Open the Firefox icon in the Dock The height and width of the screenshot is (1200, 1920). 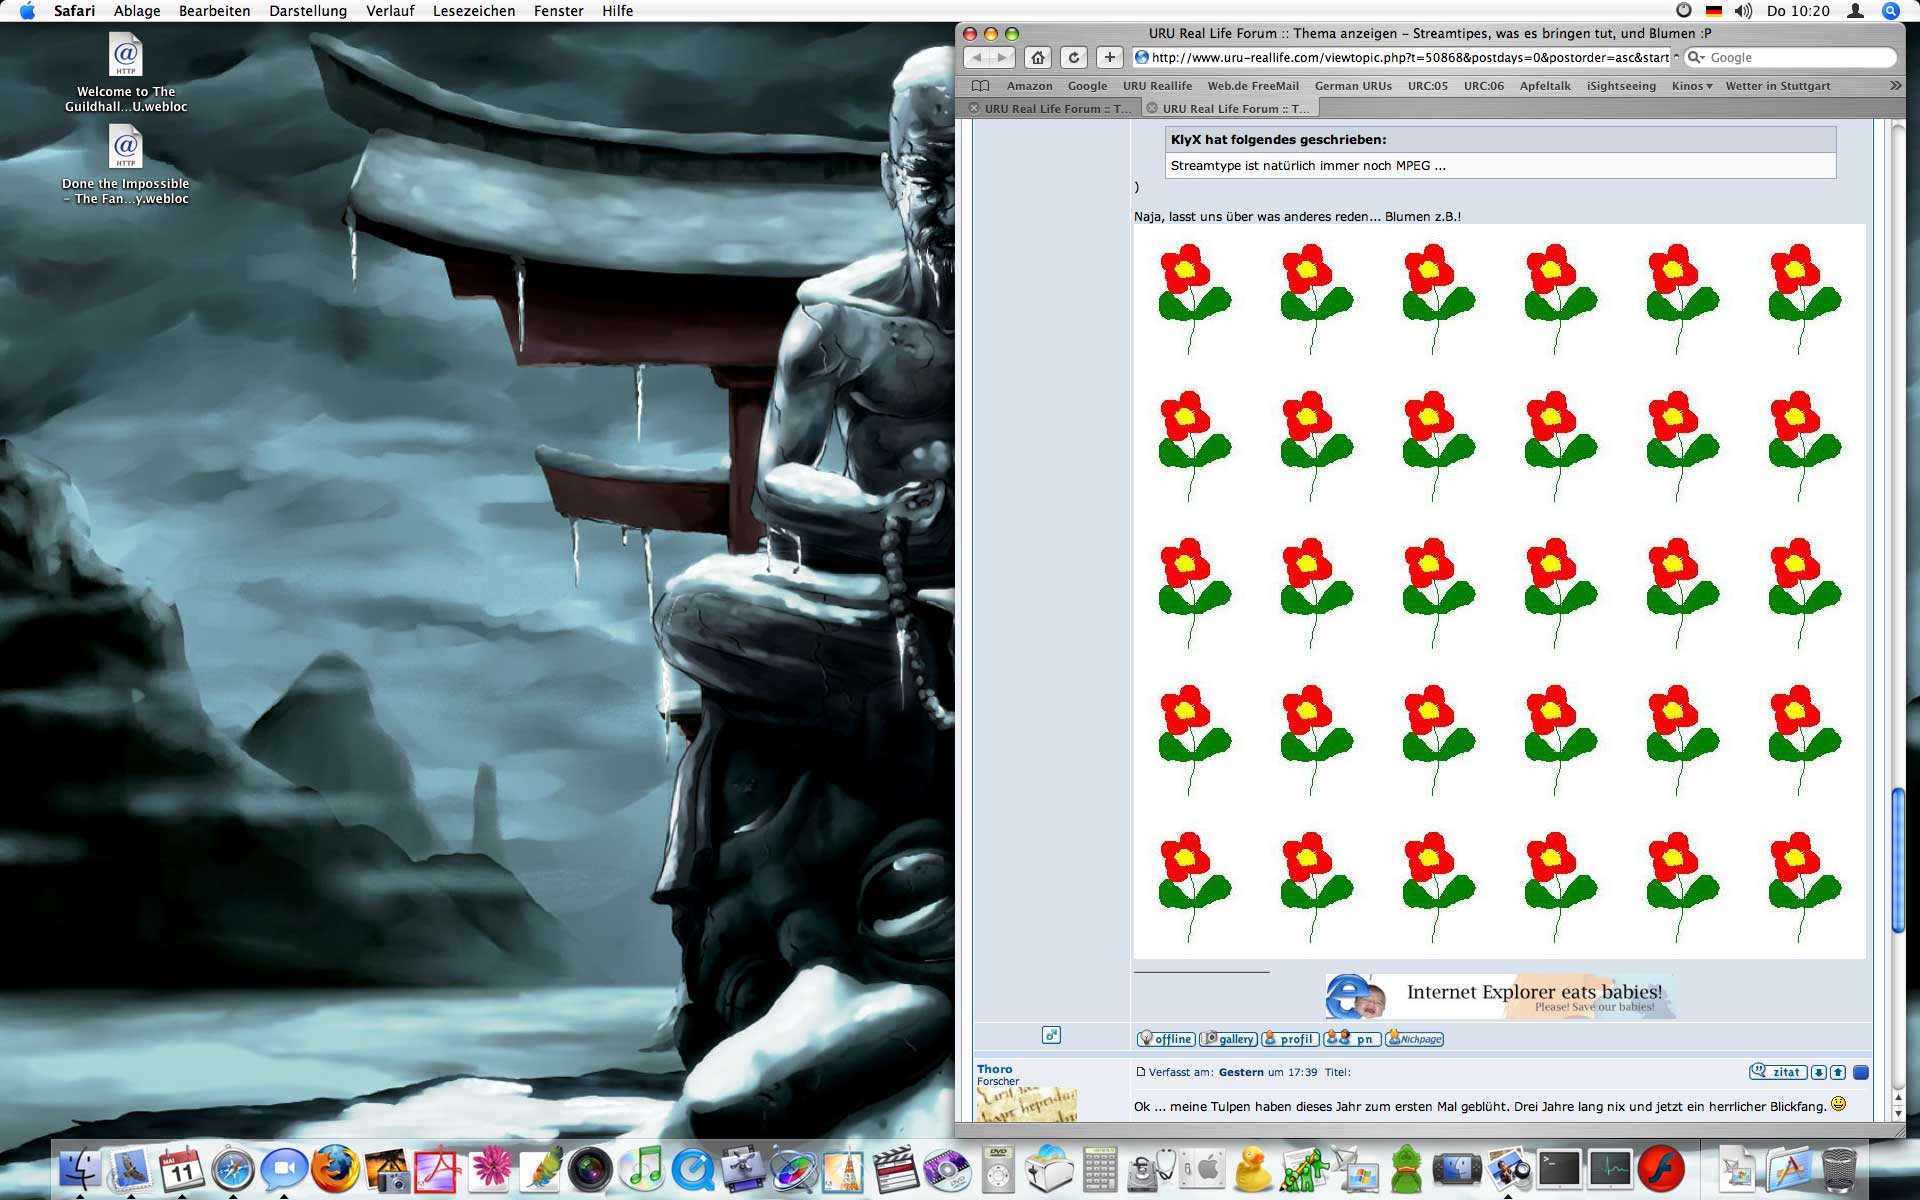pos(335,1168)
